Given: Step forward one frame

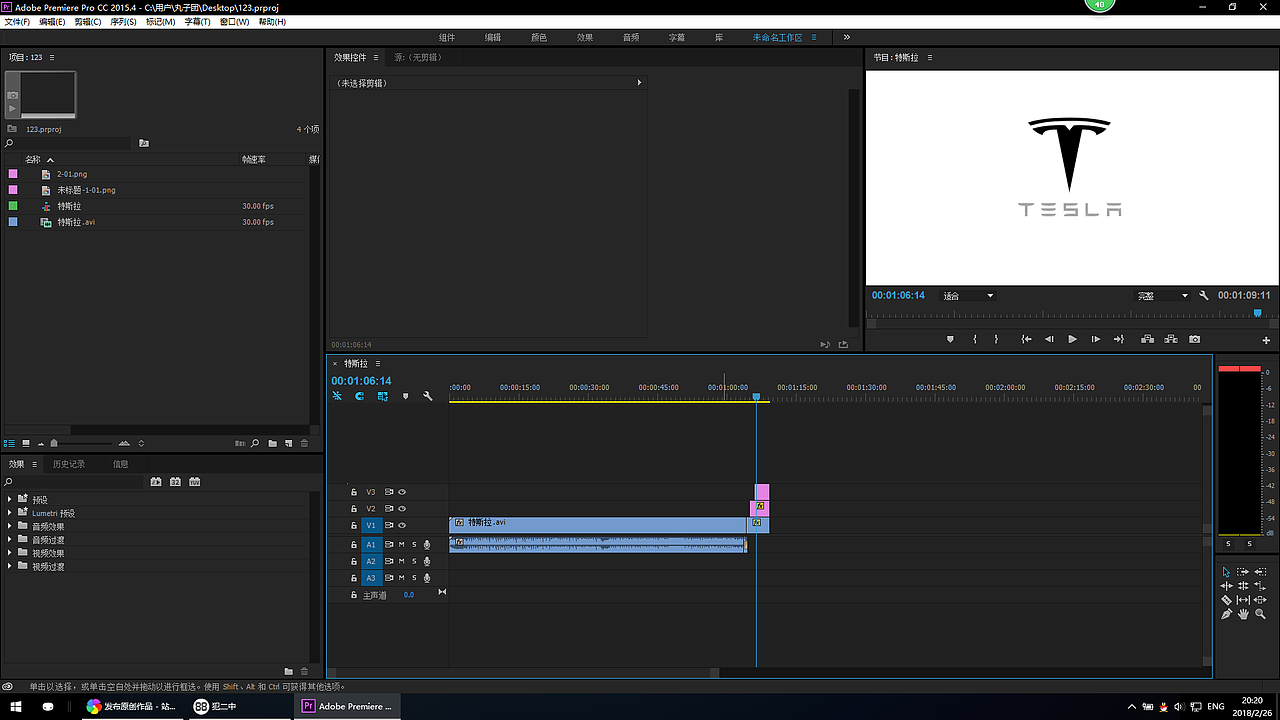Looking at the screenshot, I should pyautogui.click(x=1096, y=339).
